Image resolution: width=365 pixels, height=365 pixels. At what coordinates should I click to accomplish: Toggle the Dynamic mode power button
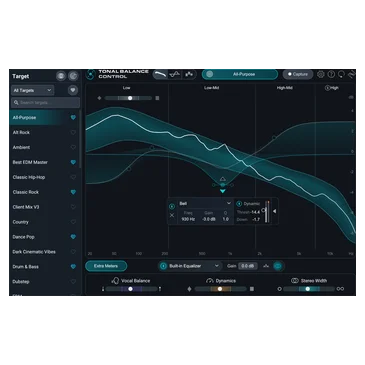point(239,204)
